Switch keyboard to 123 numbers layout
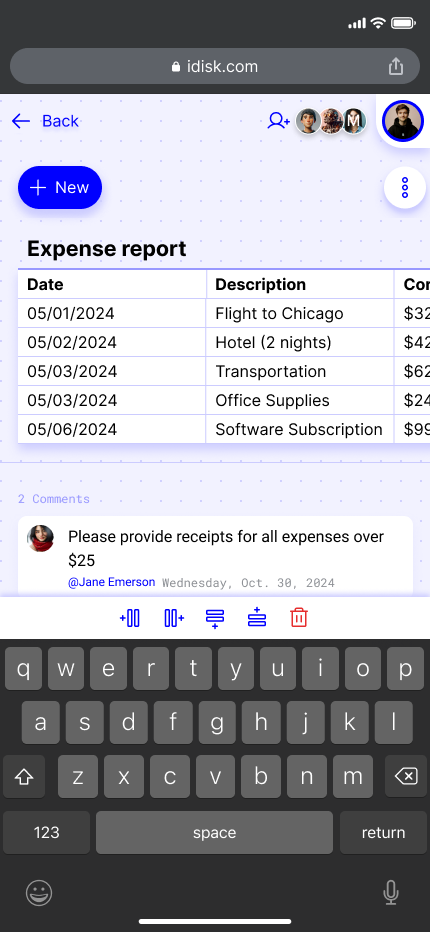The width and height of the screenshot is (430, 932). tap(46, 833)
